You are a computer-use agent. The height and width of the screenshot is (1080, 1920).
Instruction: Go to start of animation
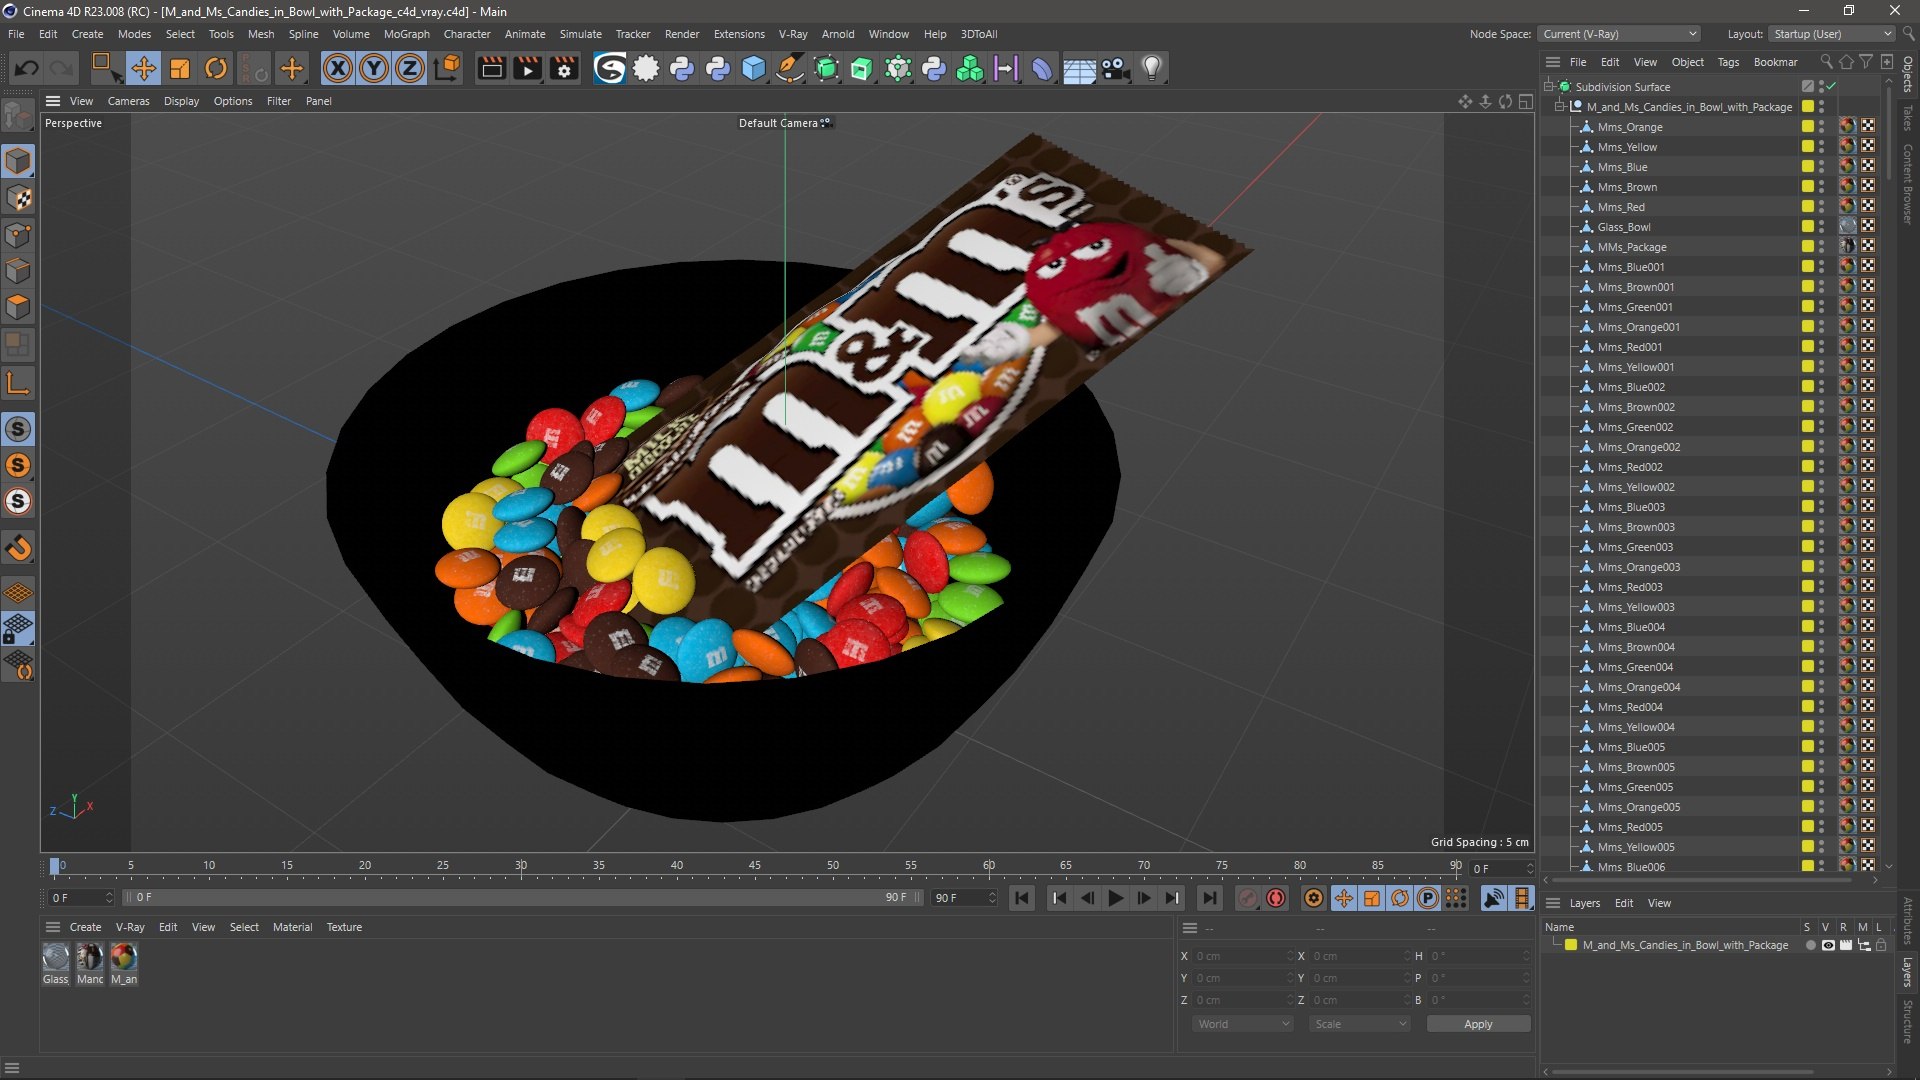click(x=1021, y=898)
